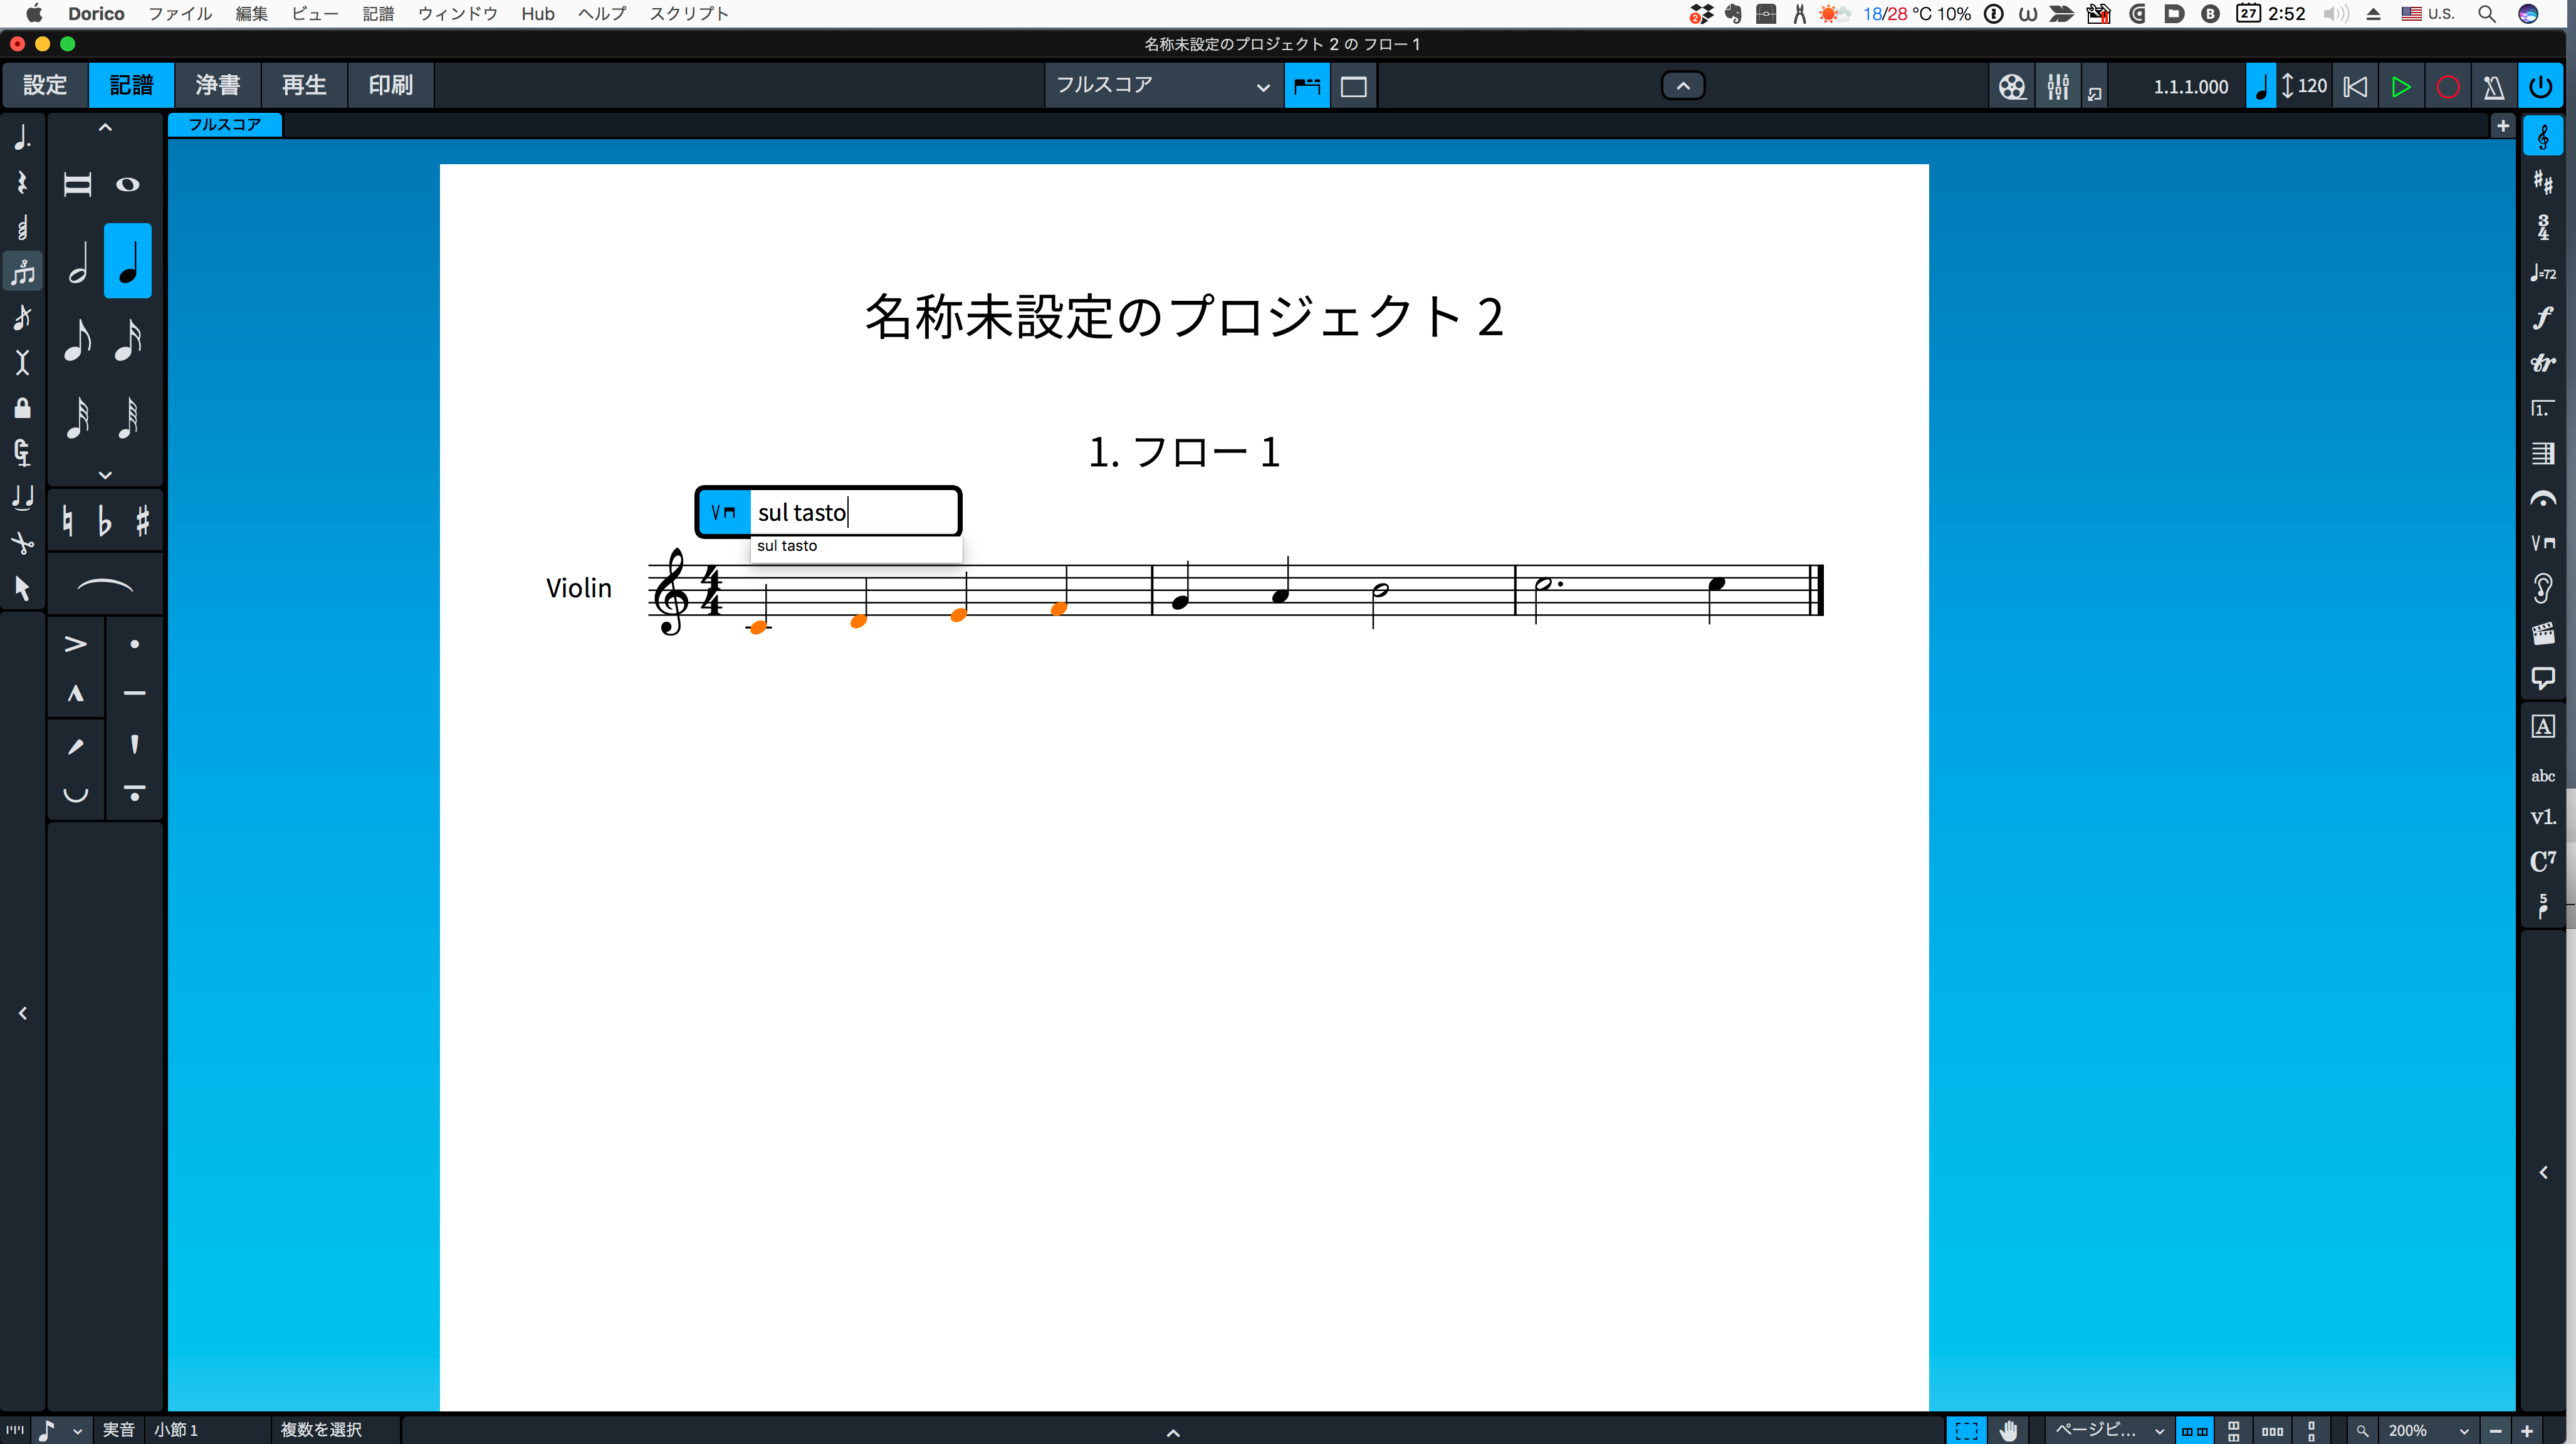Open the Holds and Pauses fermata panel

pos(2543,498)
